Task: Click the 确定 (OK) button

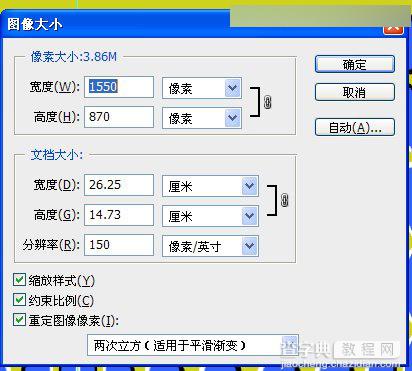Action: coord(355,64)
